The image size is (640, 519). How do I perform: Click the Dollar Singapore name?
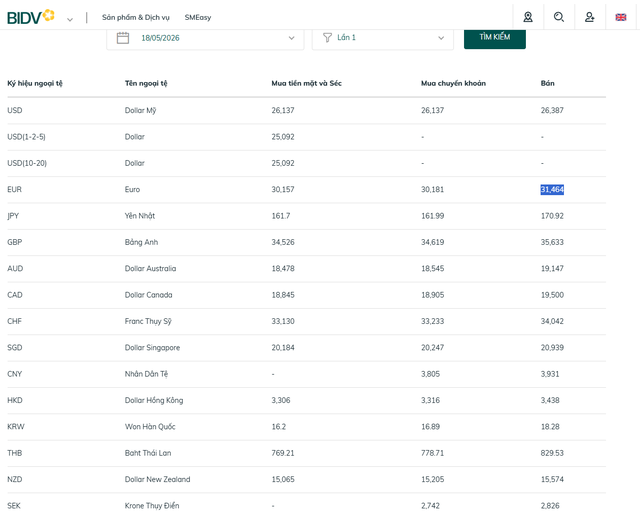tap(152, 348)
